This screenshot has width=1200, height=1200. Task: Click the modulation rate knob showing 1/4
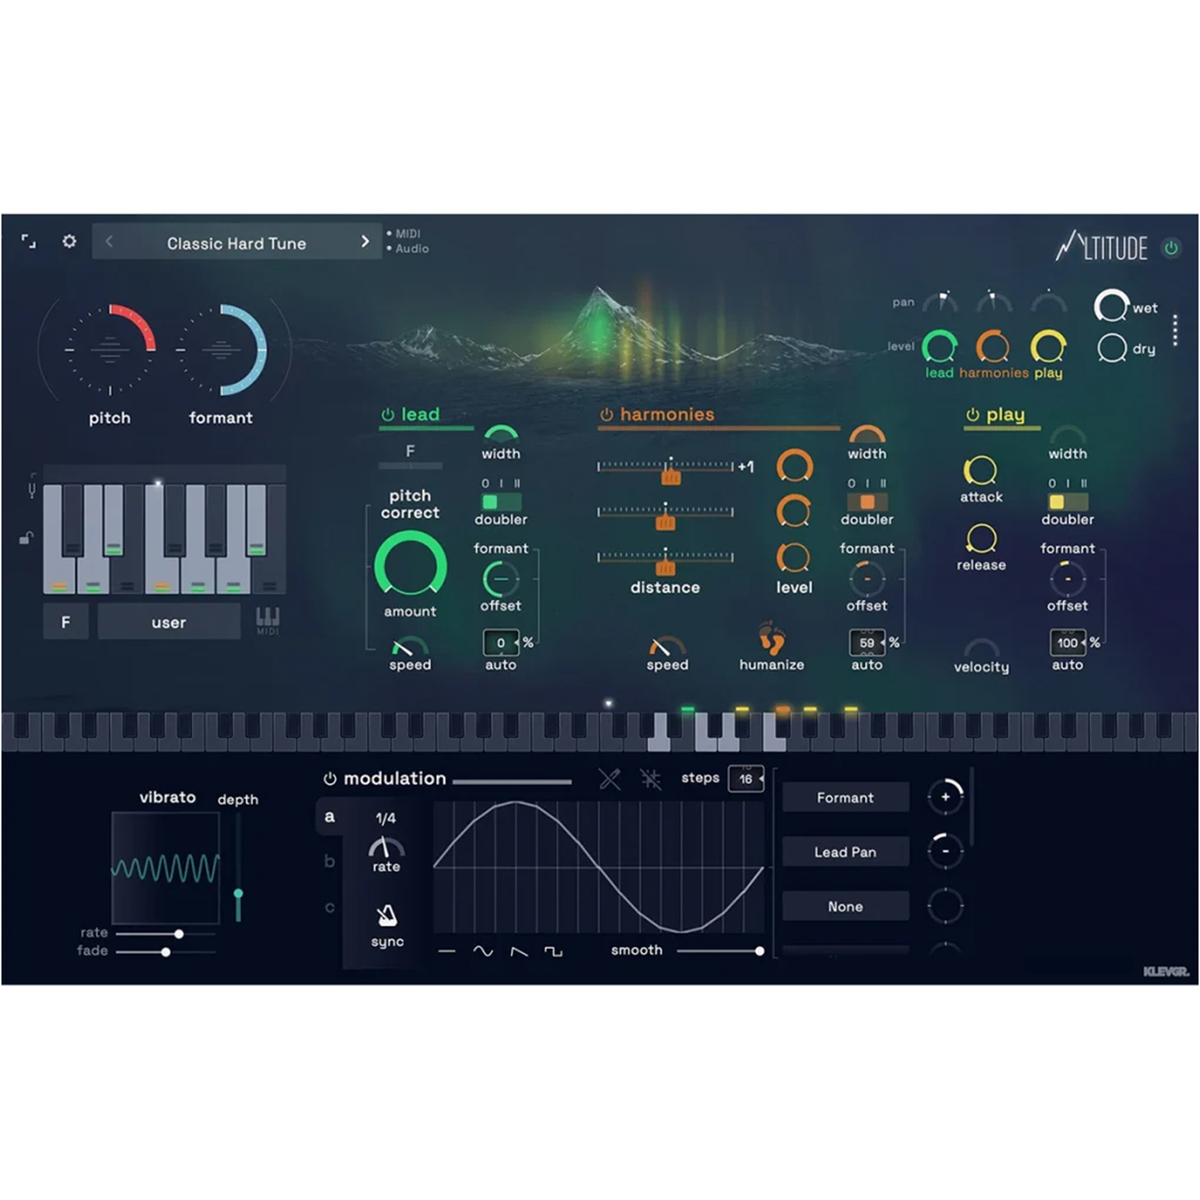tap(386, 846)
